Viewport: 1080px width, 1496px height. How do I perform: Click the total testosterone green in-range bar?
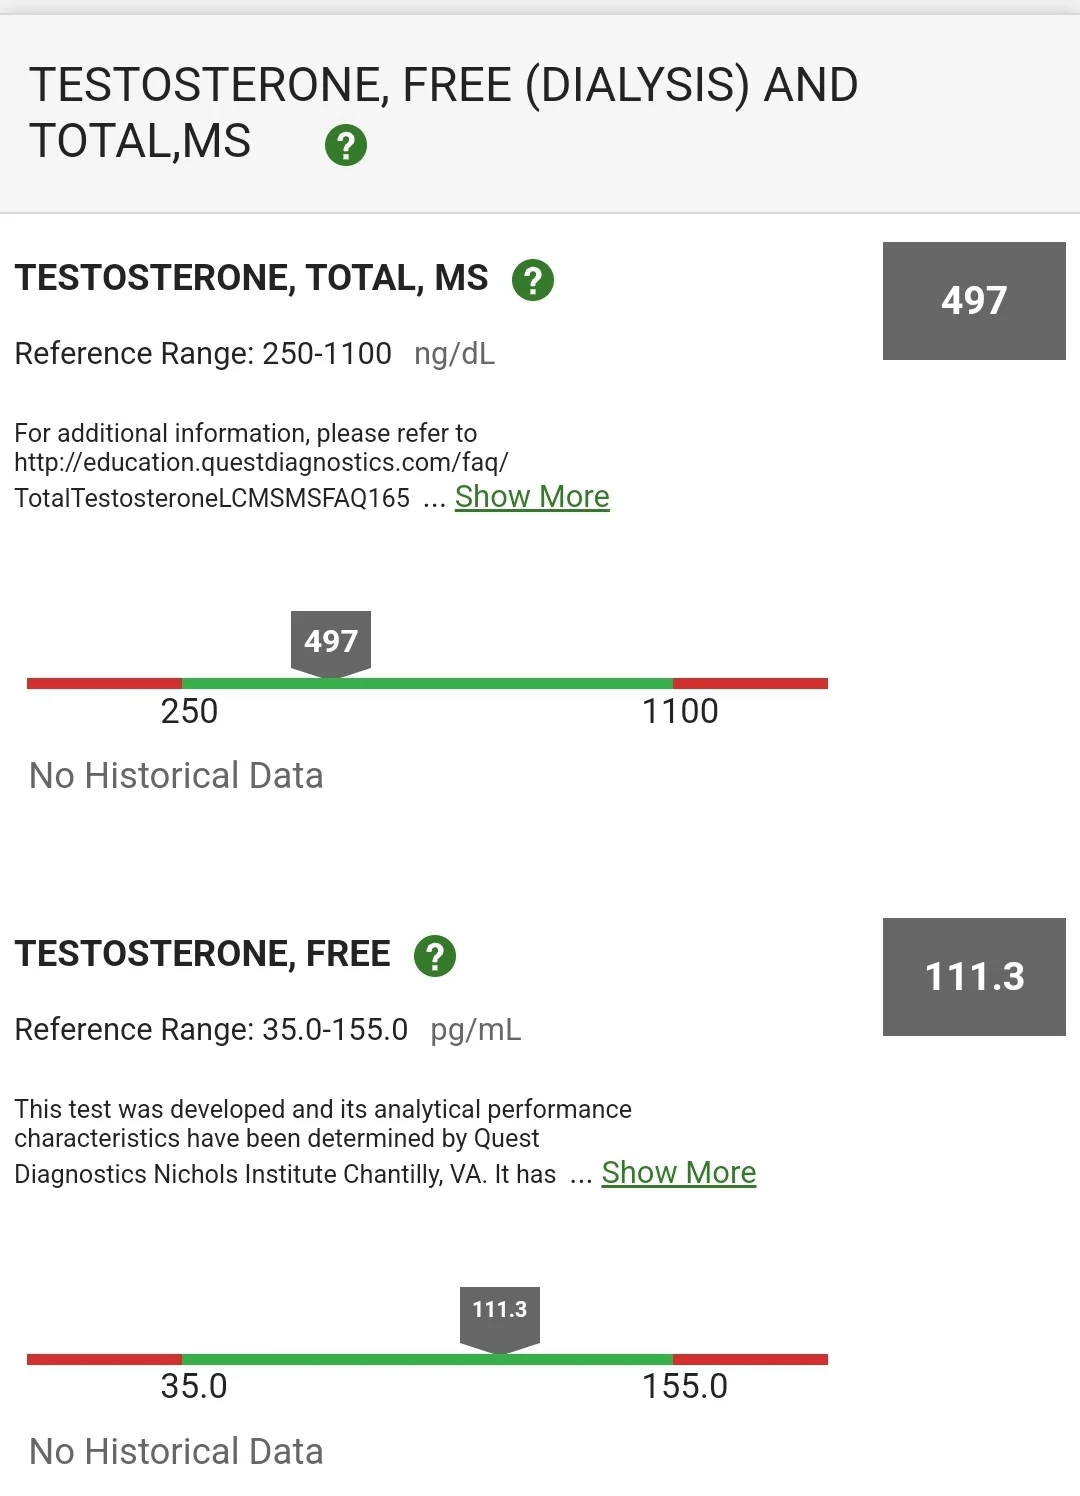(427, 683)
